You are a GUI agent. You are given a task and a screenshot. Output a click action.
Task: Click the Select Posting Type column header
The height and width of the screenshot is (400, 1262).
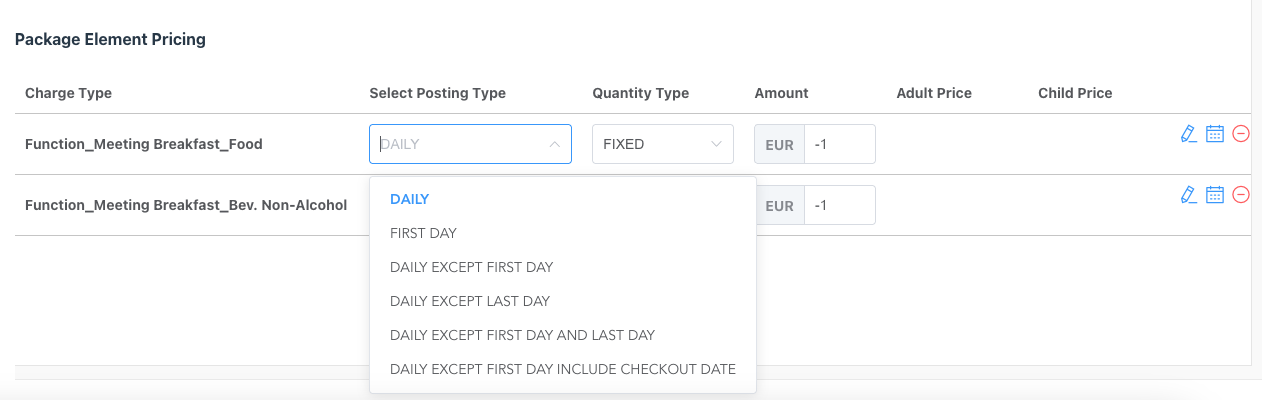(437, 93)
